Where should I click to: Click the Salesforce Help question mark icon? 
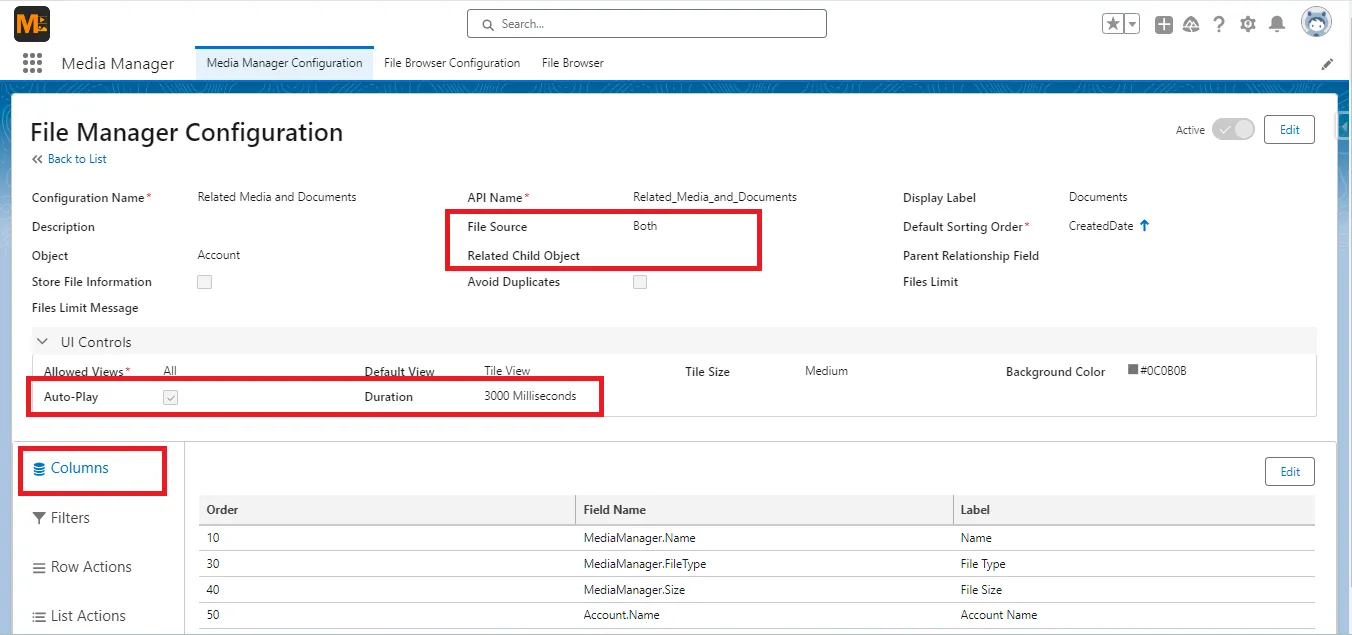tap(1219, 23)
